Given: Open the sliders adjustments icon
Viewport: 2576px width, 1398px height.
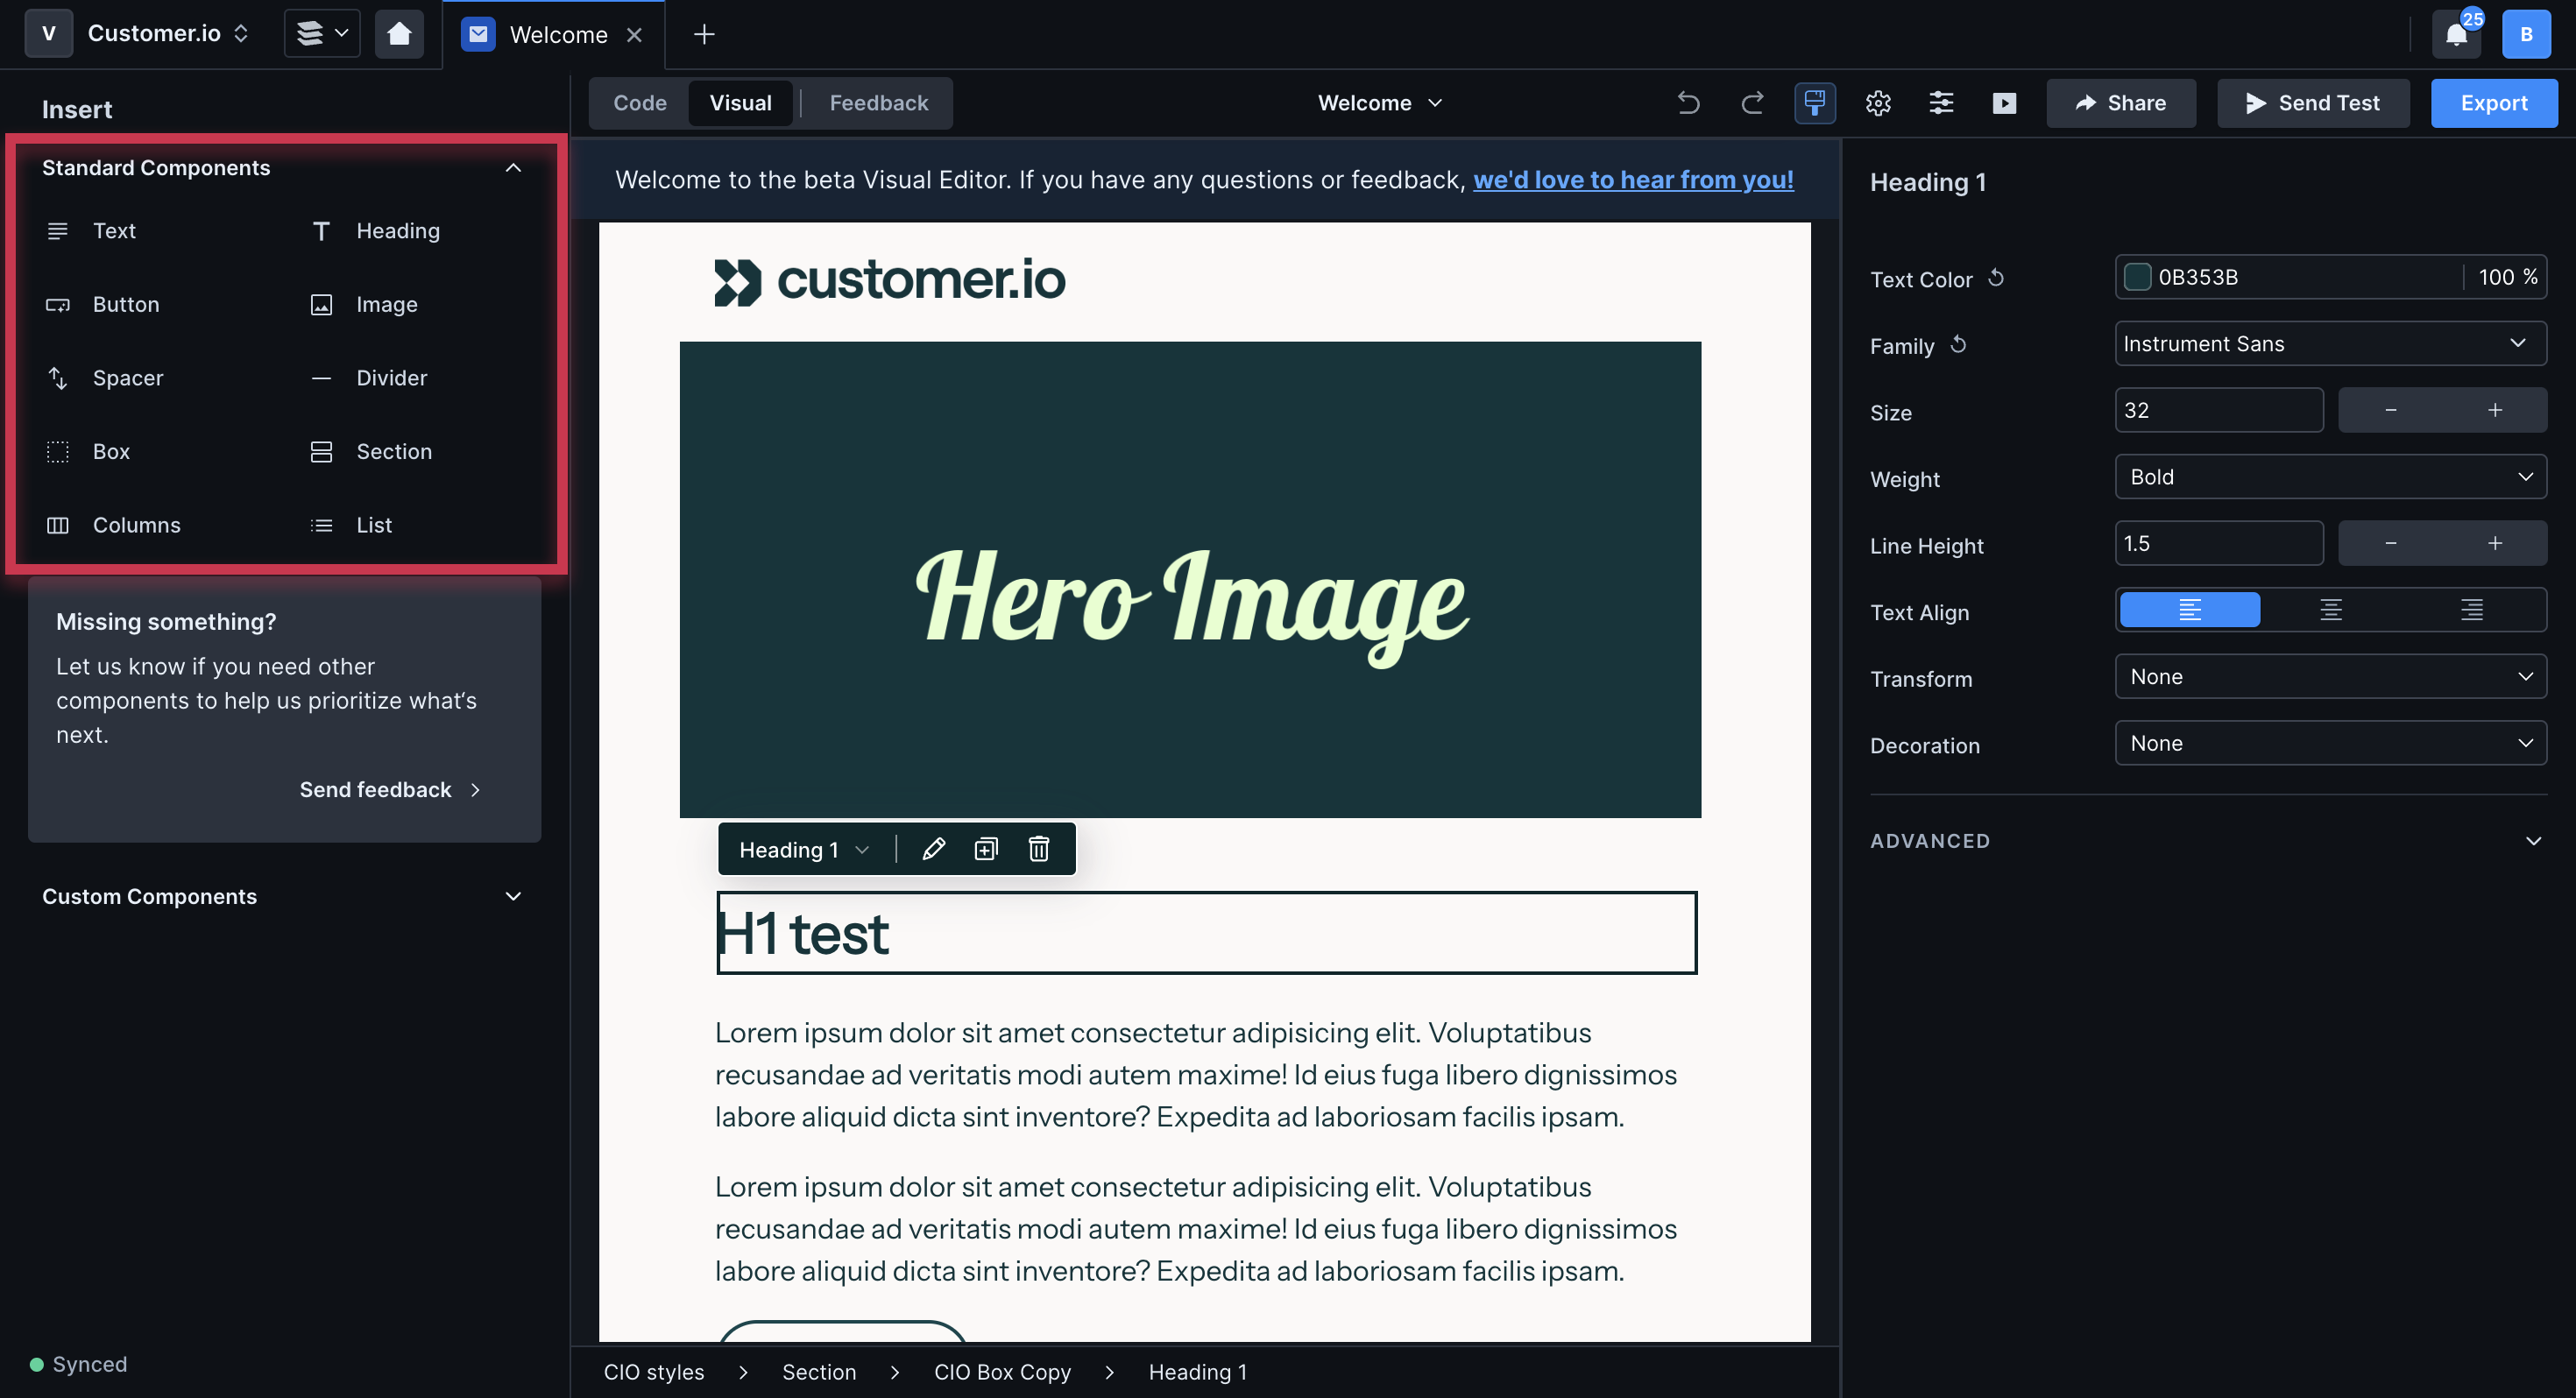Looking at the screenshot, I should coord(1941,103).
